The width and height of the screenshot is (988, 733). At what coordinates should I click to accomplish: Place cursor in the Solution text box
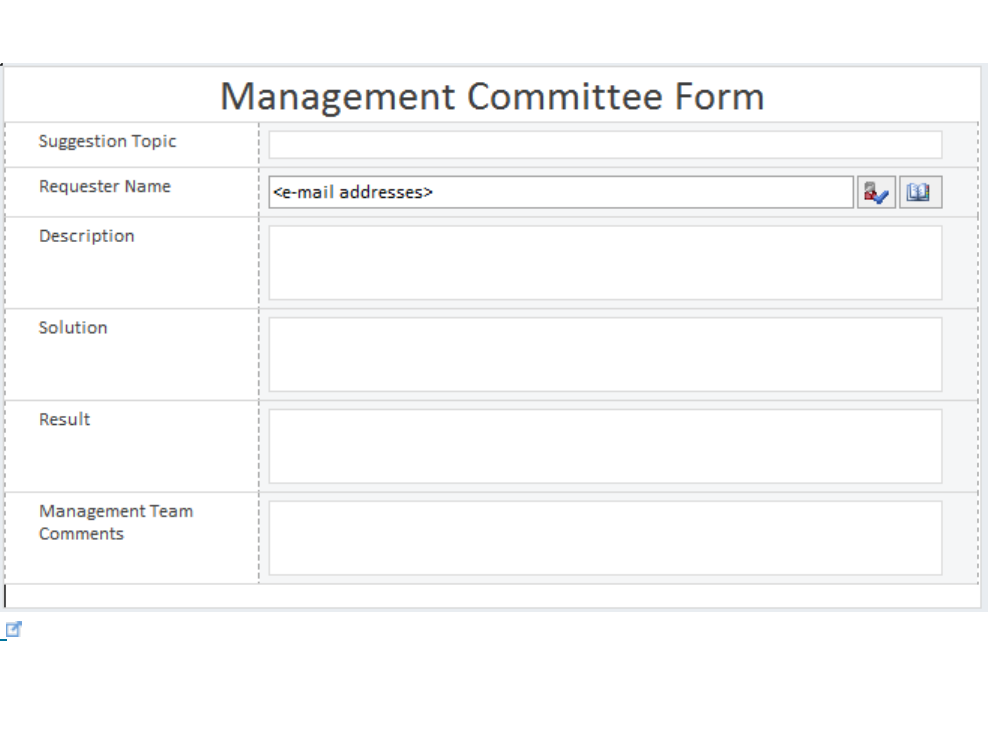[x=605, y=355]
